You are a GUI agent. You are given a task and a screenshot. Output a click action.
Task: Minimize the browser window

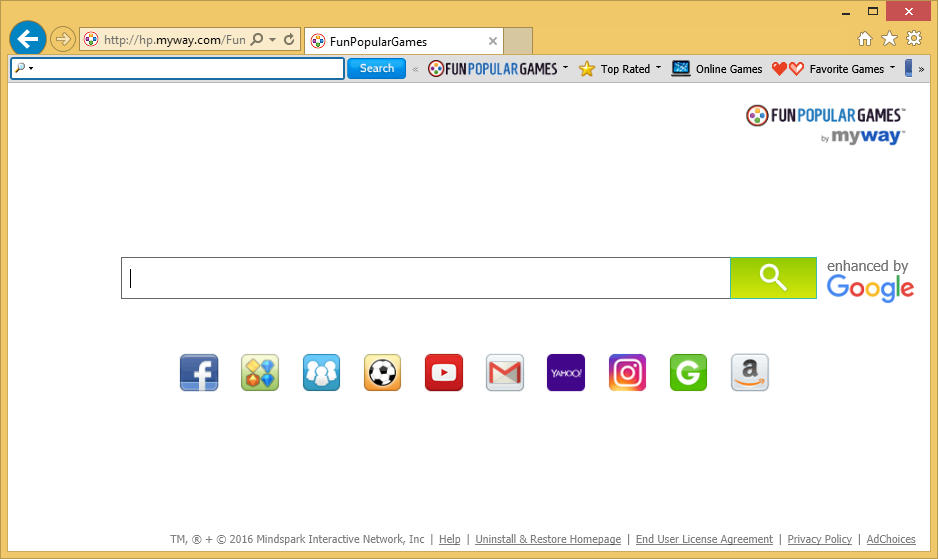846,12
